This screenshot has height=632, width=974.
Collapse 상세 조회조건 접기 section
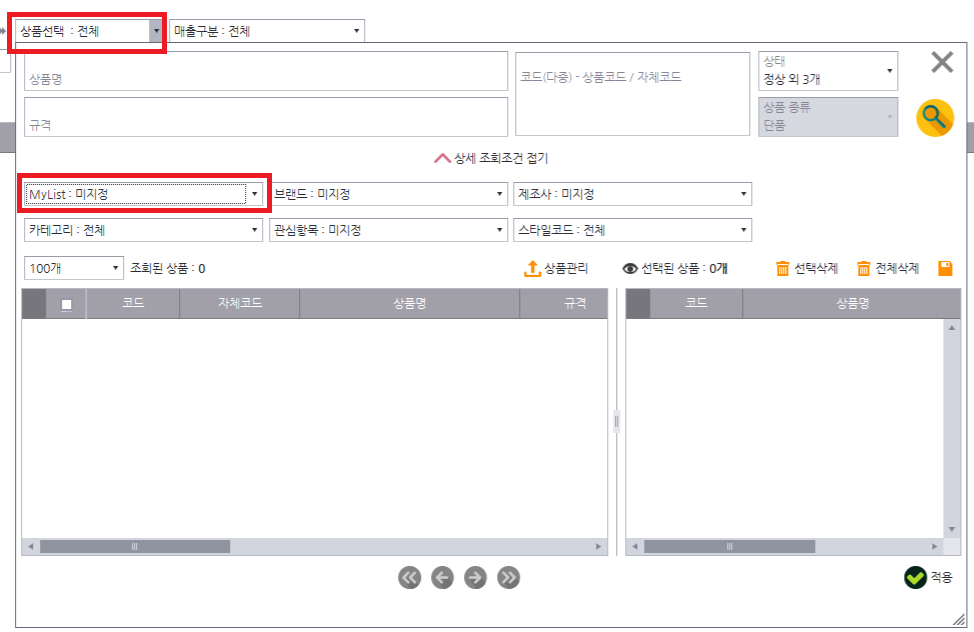(x=490, y=158)
